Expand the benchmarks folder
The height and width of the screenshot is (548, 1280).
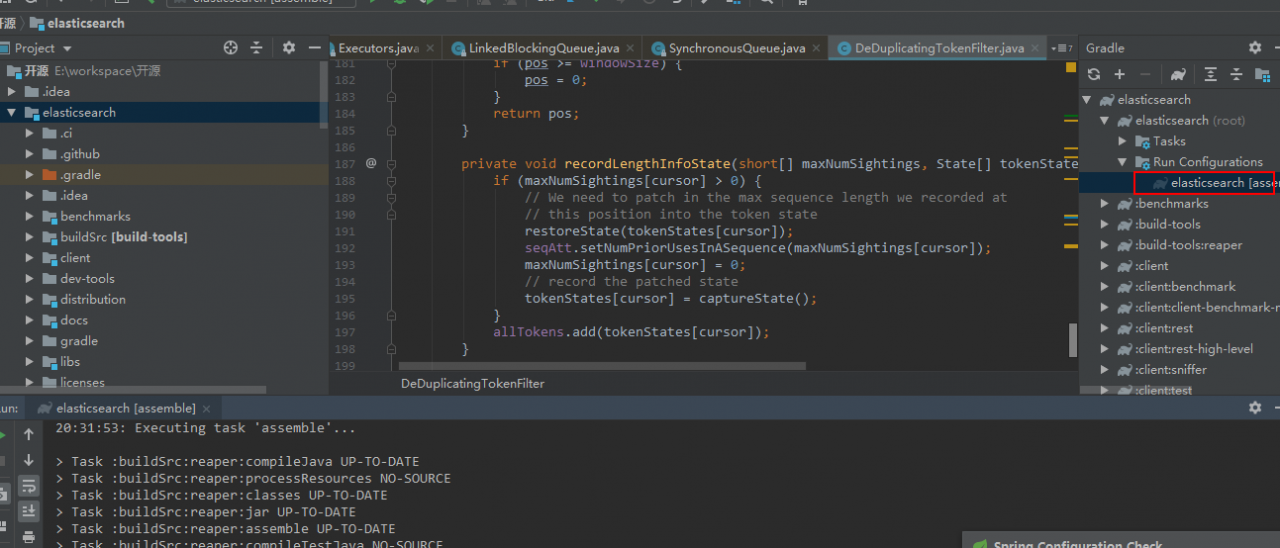click(x=30, y=217)
